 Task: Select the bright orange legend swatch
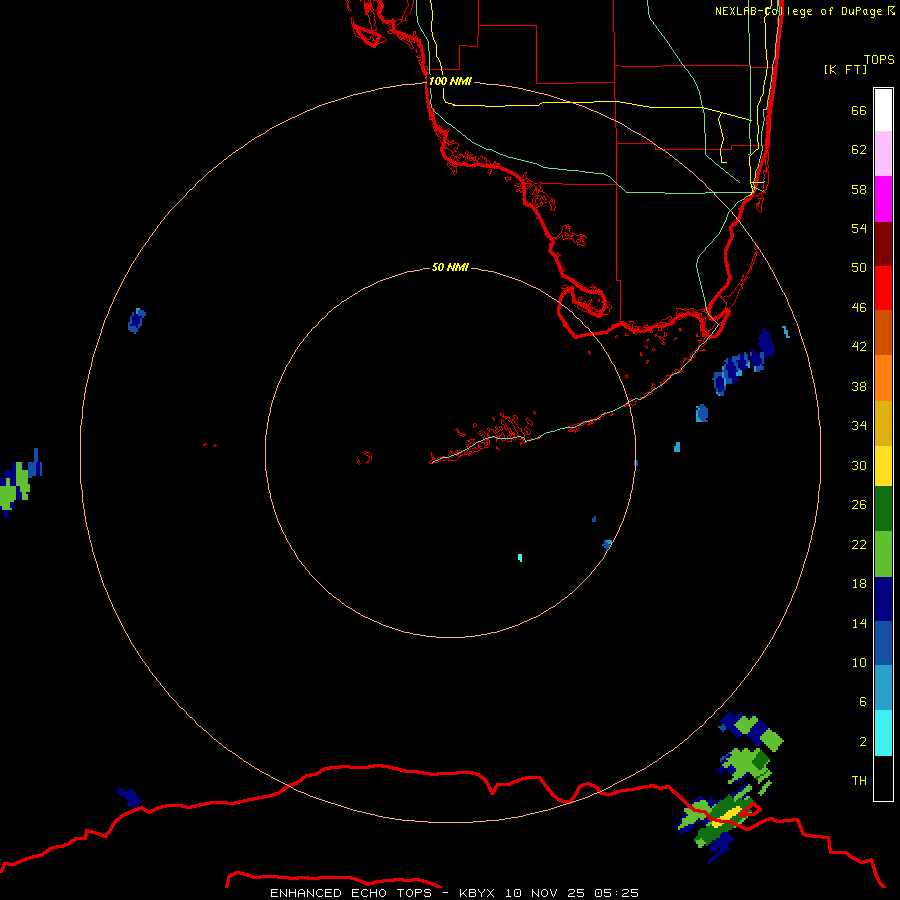[x=883, y=378]
